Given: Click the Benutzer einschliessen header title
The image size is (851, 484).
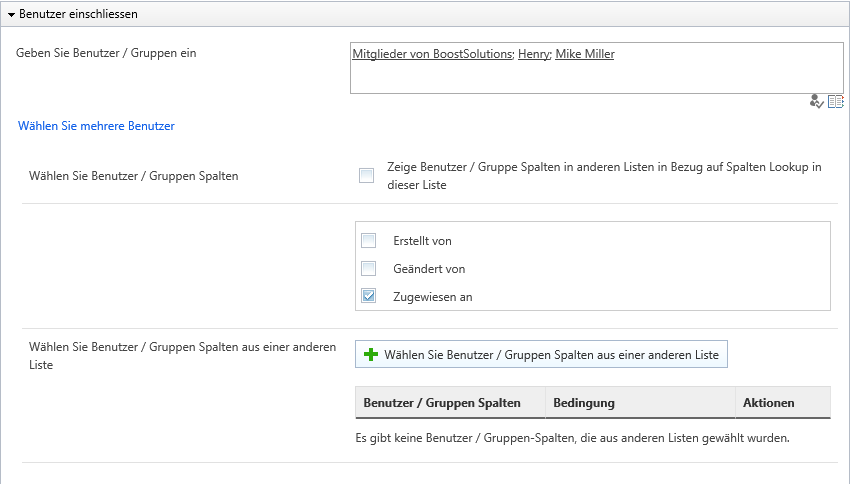Looking at the screenshot, I should click(78, 14).
